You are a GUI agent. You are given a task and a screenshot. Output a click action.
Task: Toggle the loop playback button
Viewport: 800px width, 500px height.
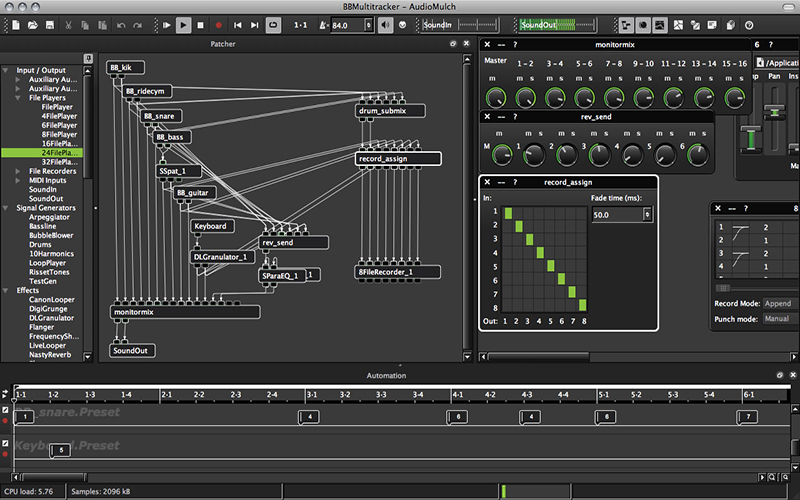pyautogui.click(x=273, y=25)
